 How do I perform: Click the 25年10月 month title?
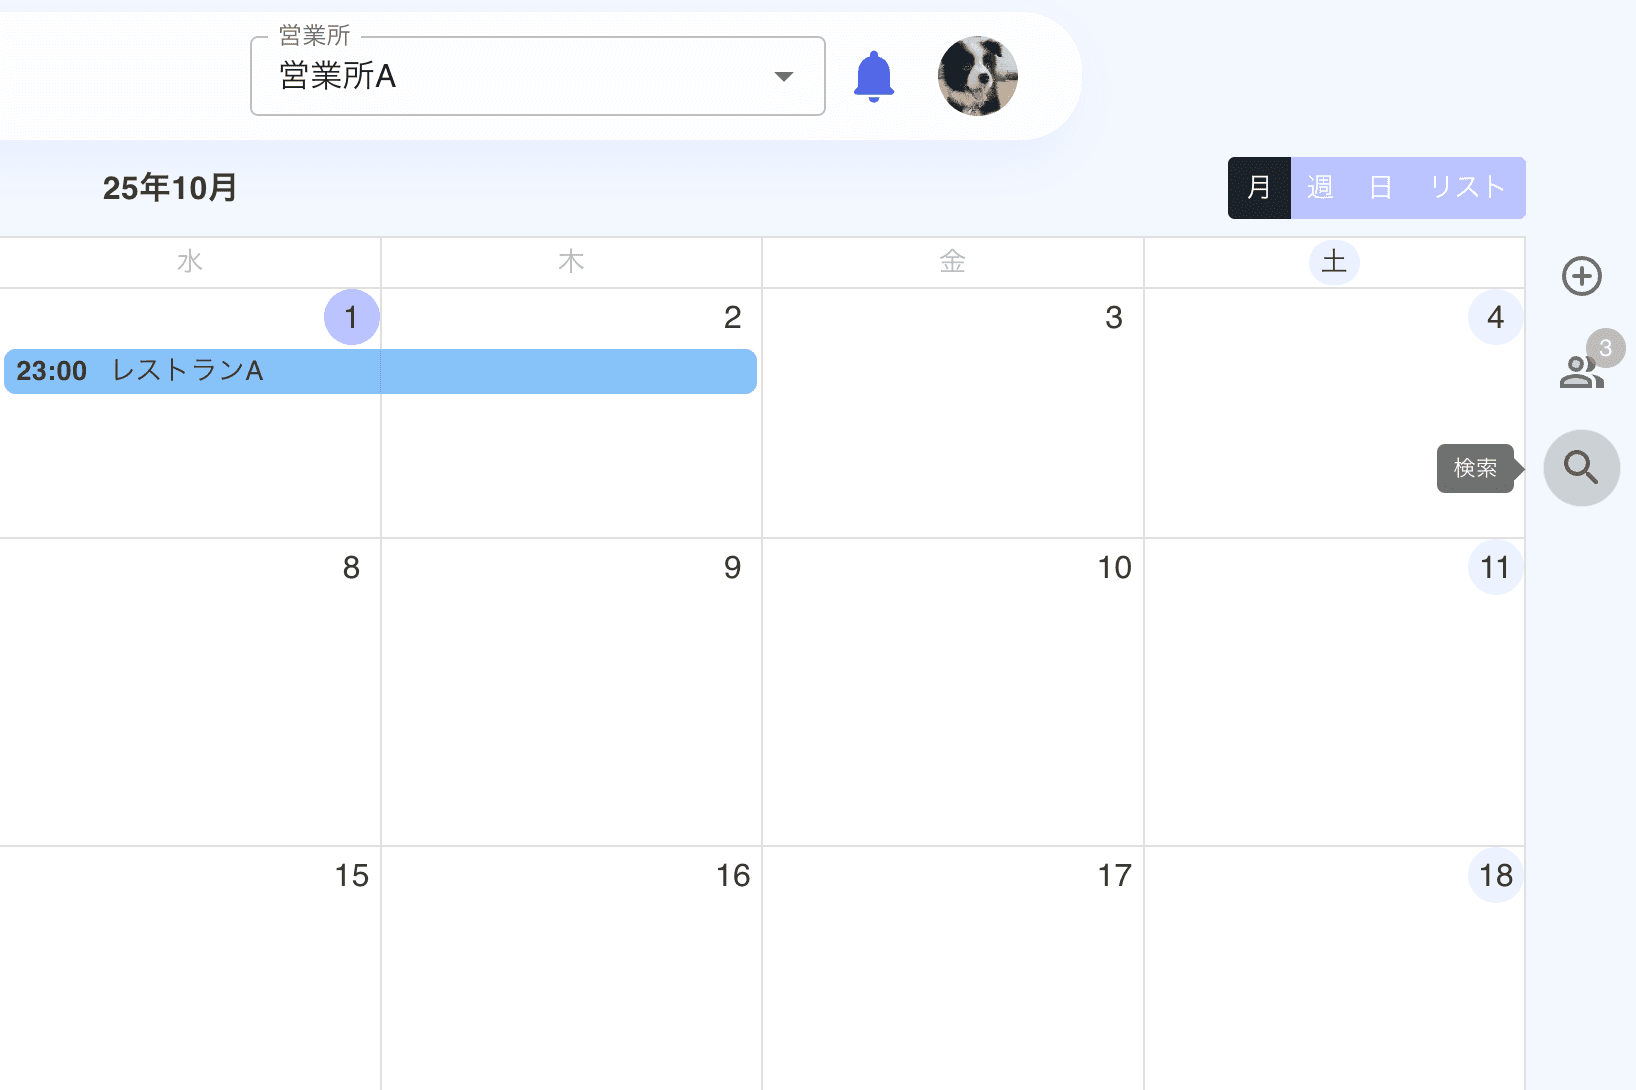point(169,187)
